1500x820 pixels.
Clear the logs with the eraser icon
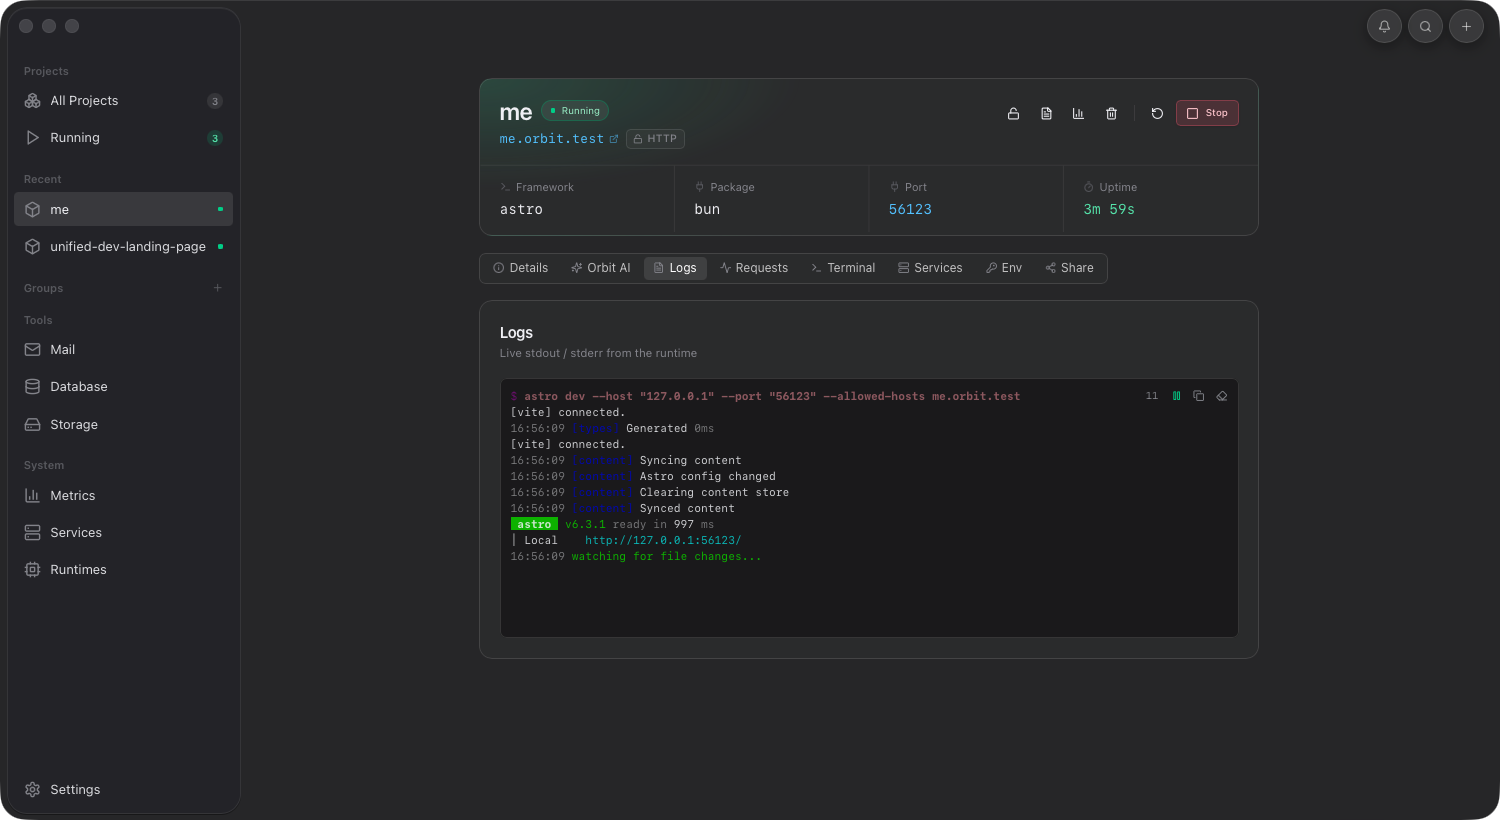[x=1221, y=396]
